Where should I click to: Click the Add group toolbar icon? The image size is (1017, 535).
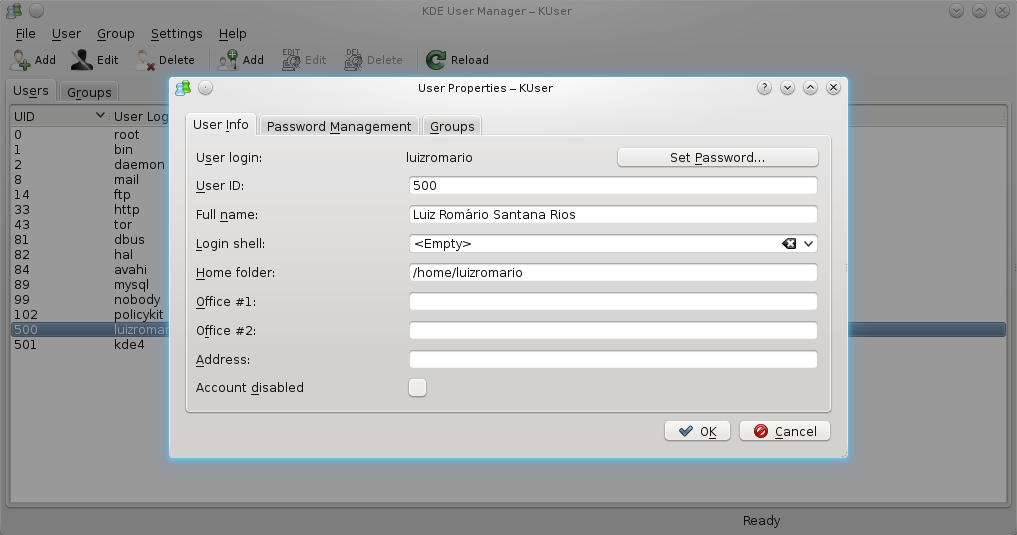229,60
